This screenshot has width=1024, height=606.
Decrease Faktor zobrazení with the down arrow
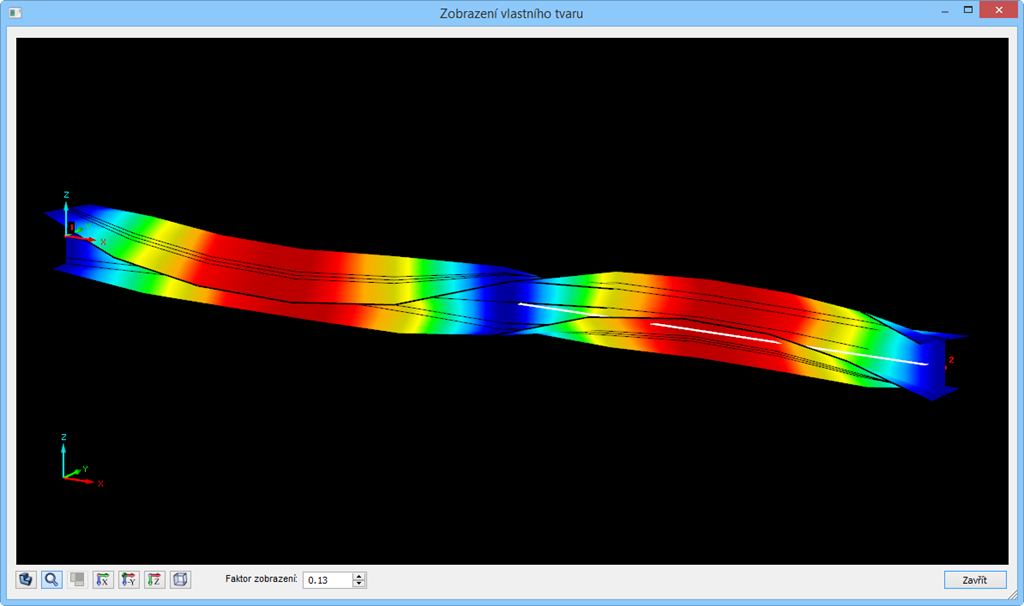358,583
